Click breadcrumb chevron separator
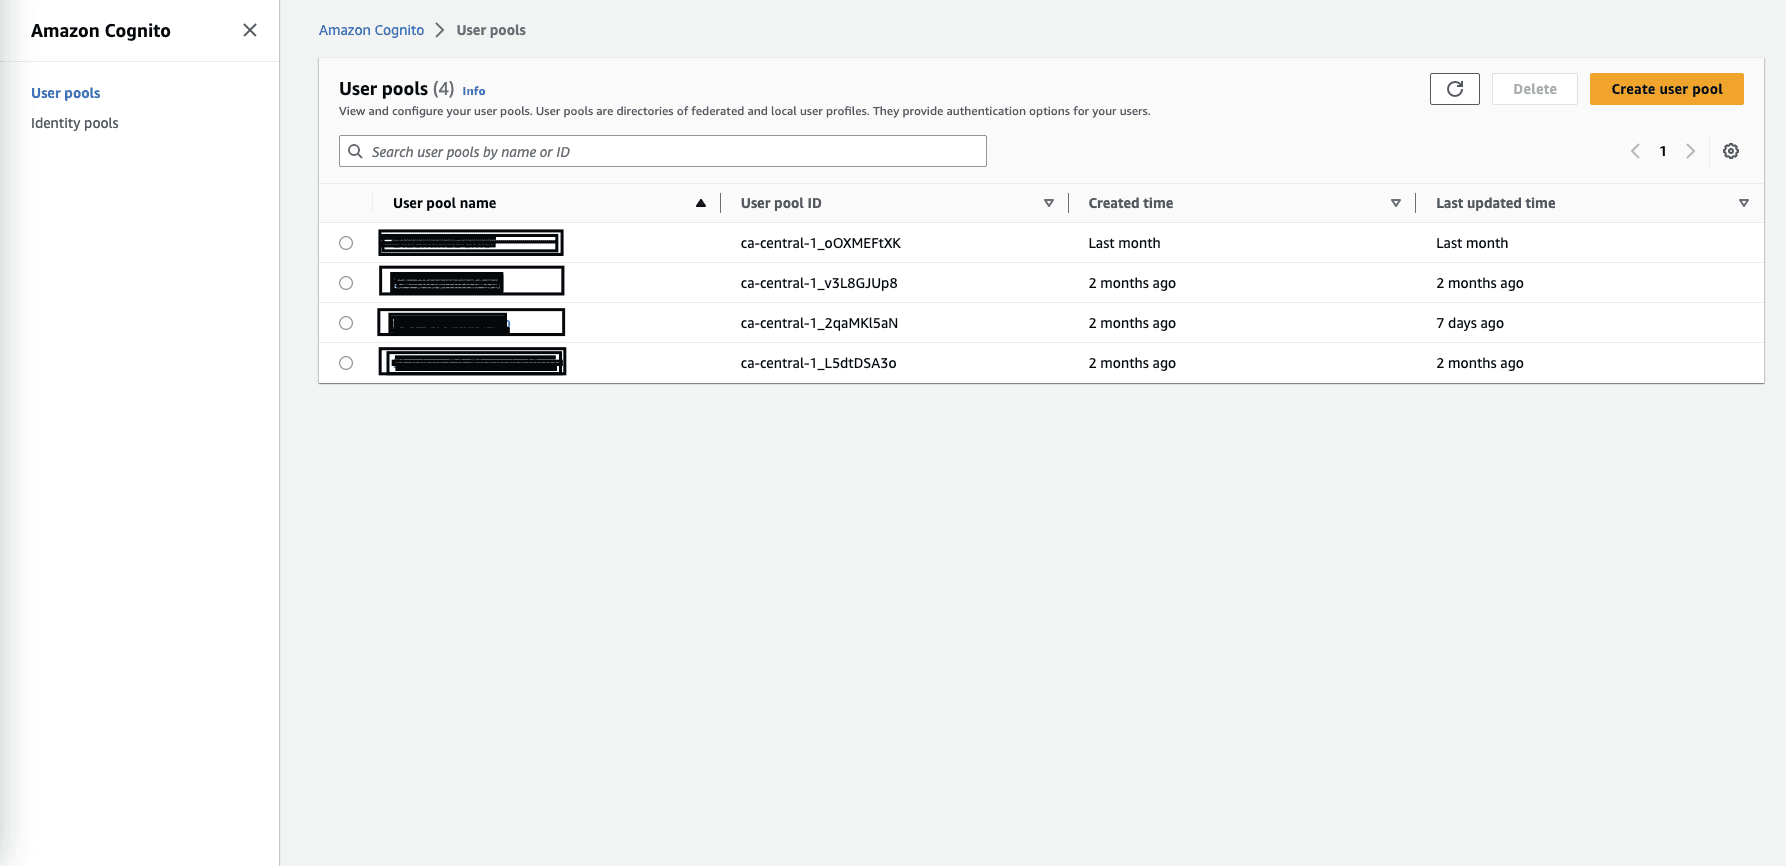 tap(440, 30)
